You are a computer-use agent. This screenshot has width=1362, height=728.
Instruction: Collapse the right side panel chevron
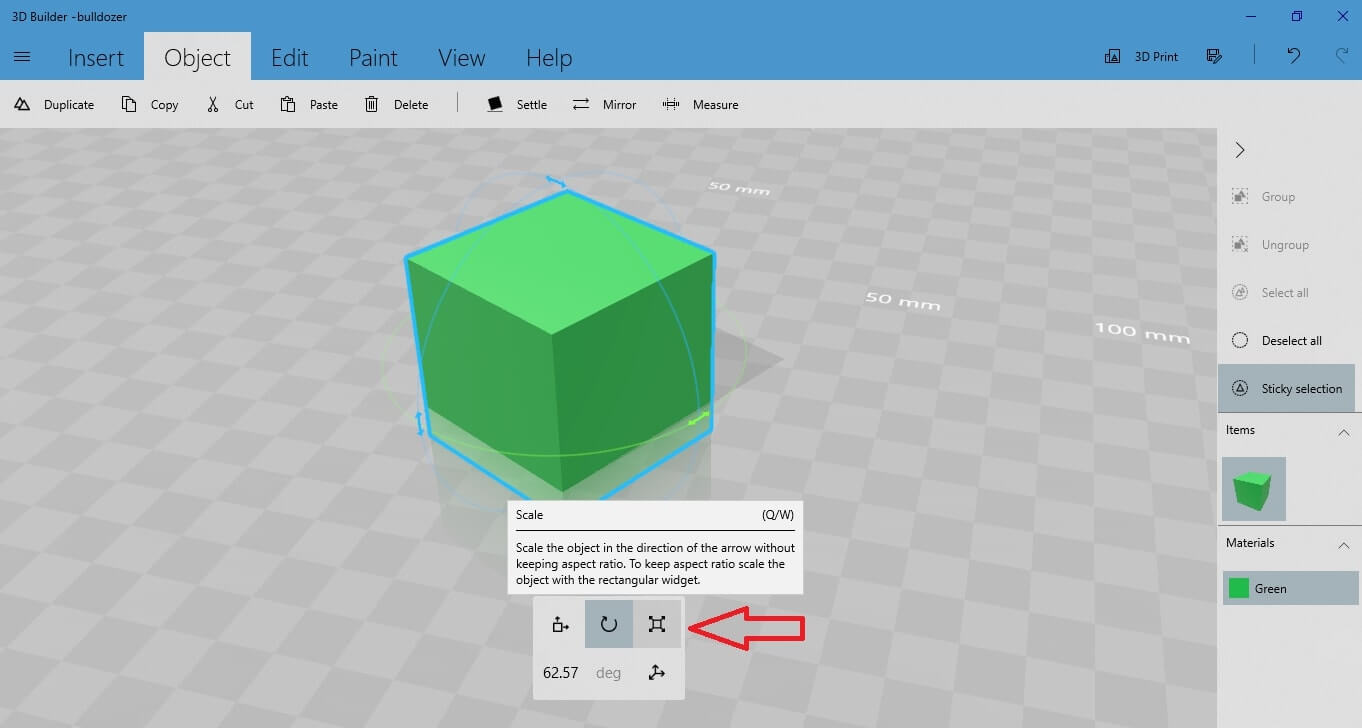pyautogui.click(x=1240, y=150)
